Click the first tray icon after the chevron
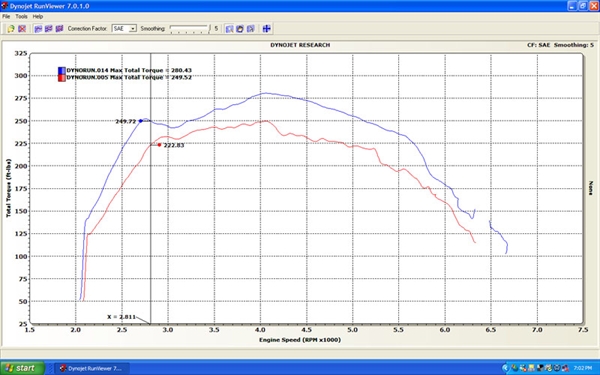The width and height of the screenshot is (600, 375). pyautogui.click(x=514, y=368)
